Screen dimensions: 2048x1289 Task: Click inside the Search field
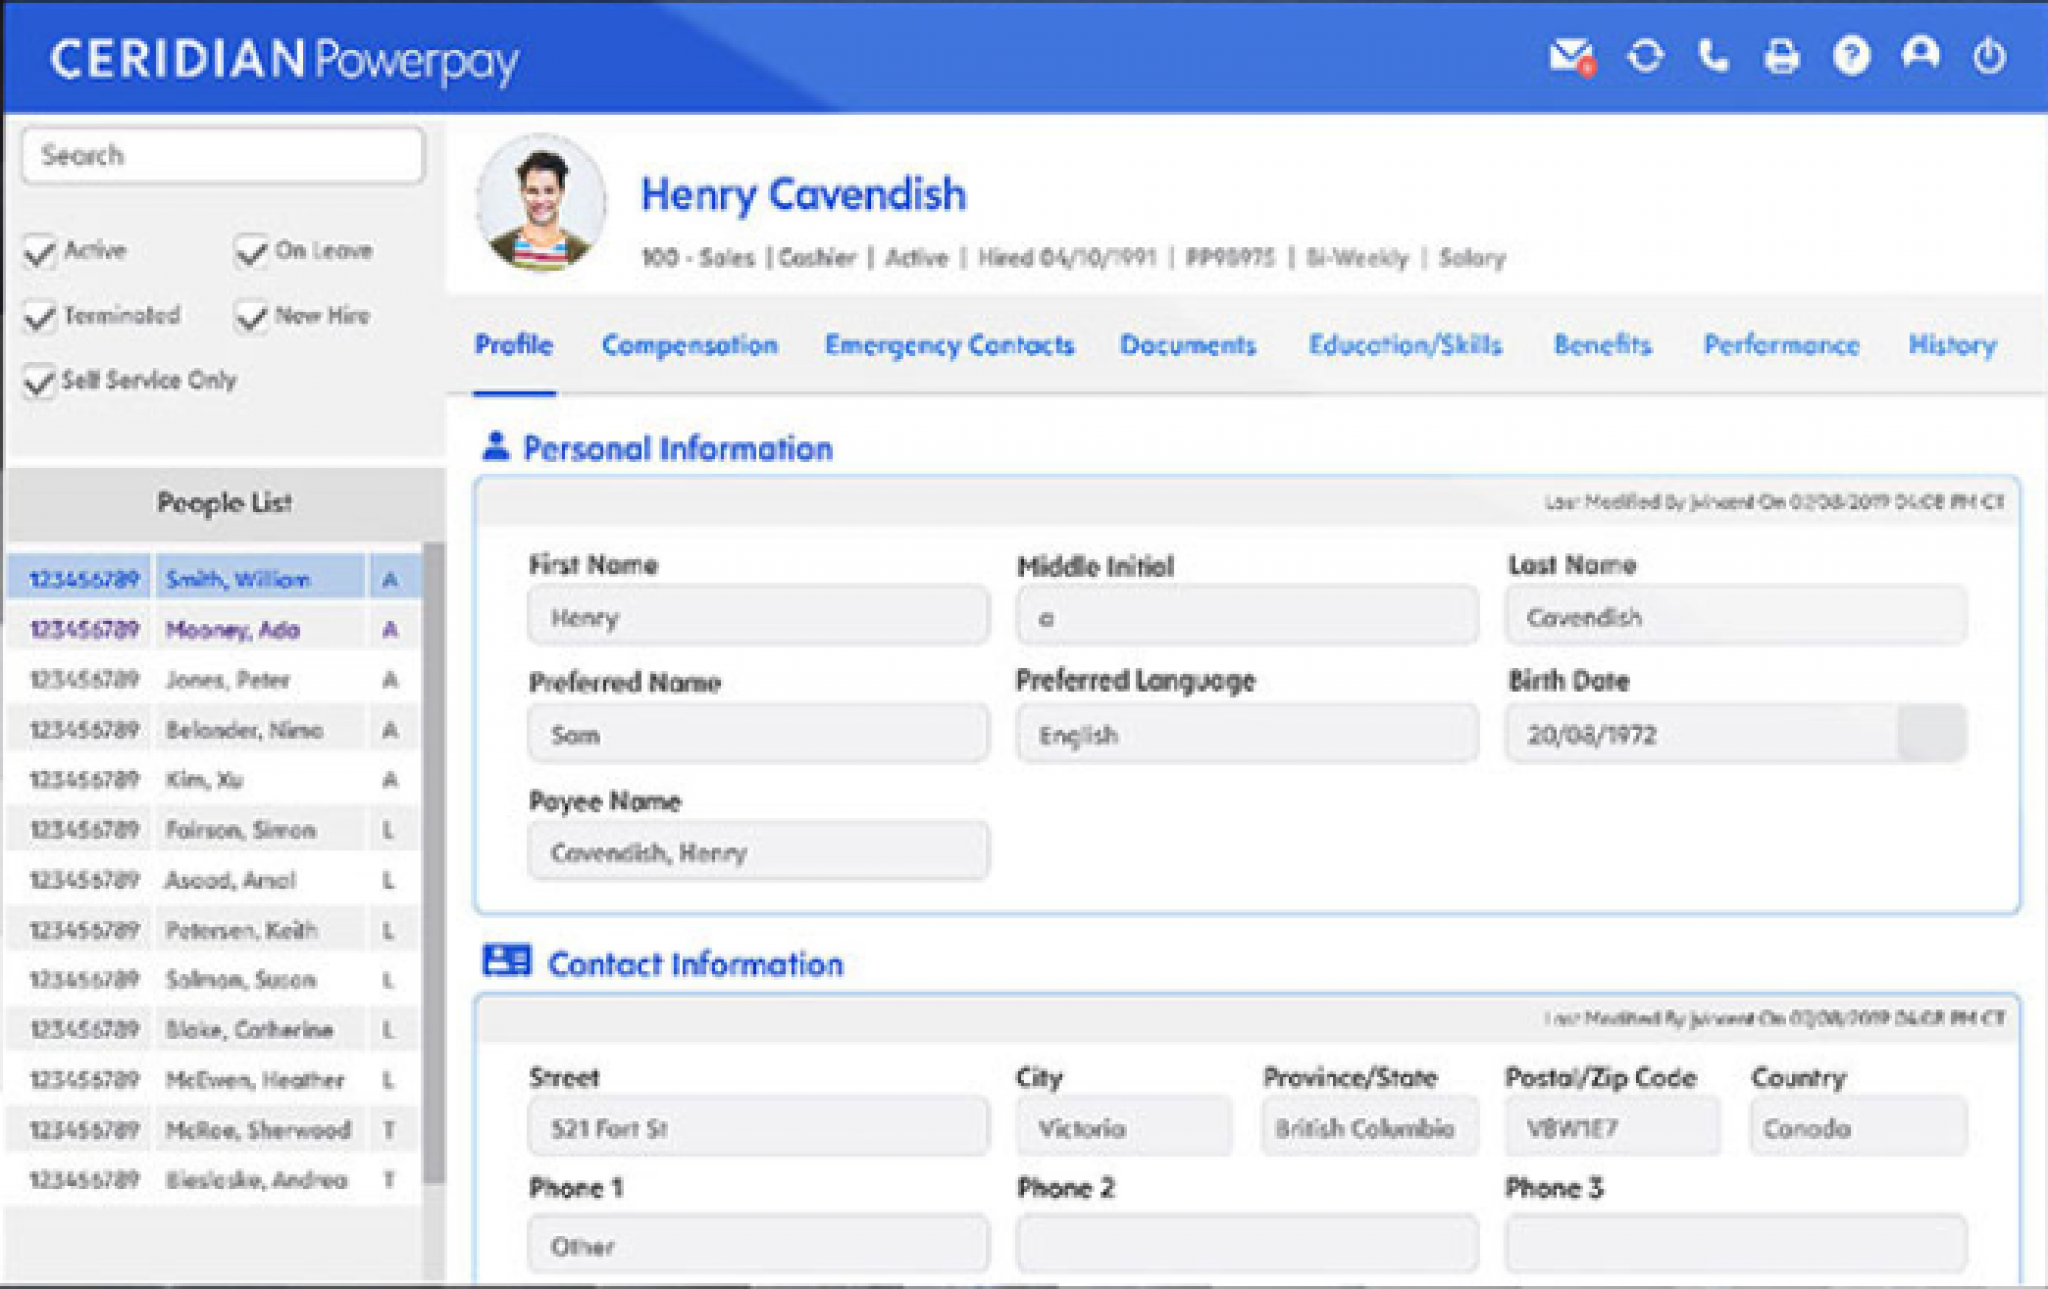tap(222, 155)
